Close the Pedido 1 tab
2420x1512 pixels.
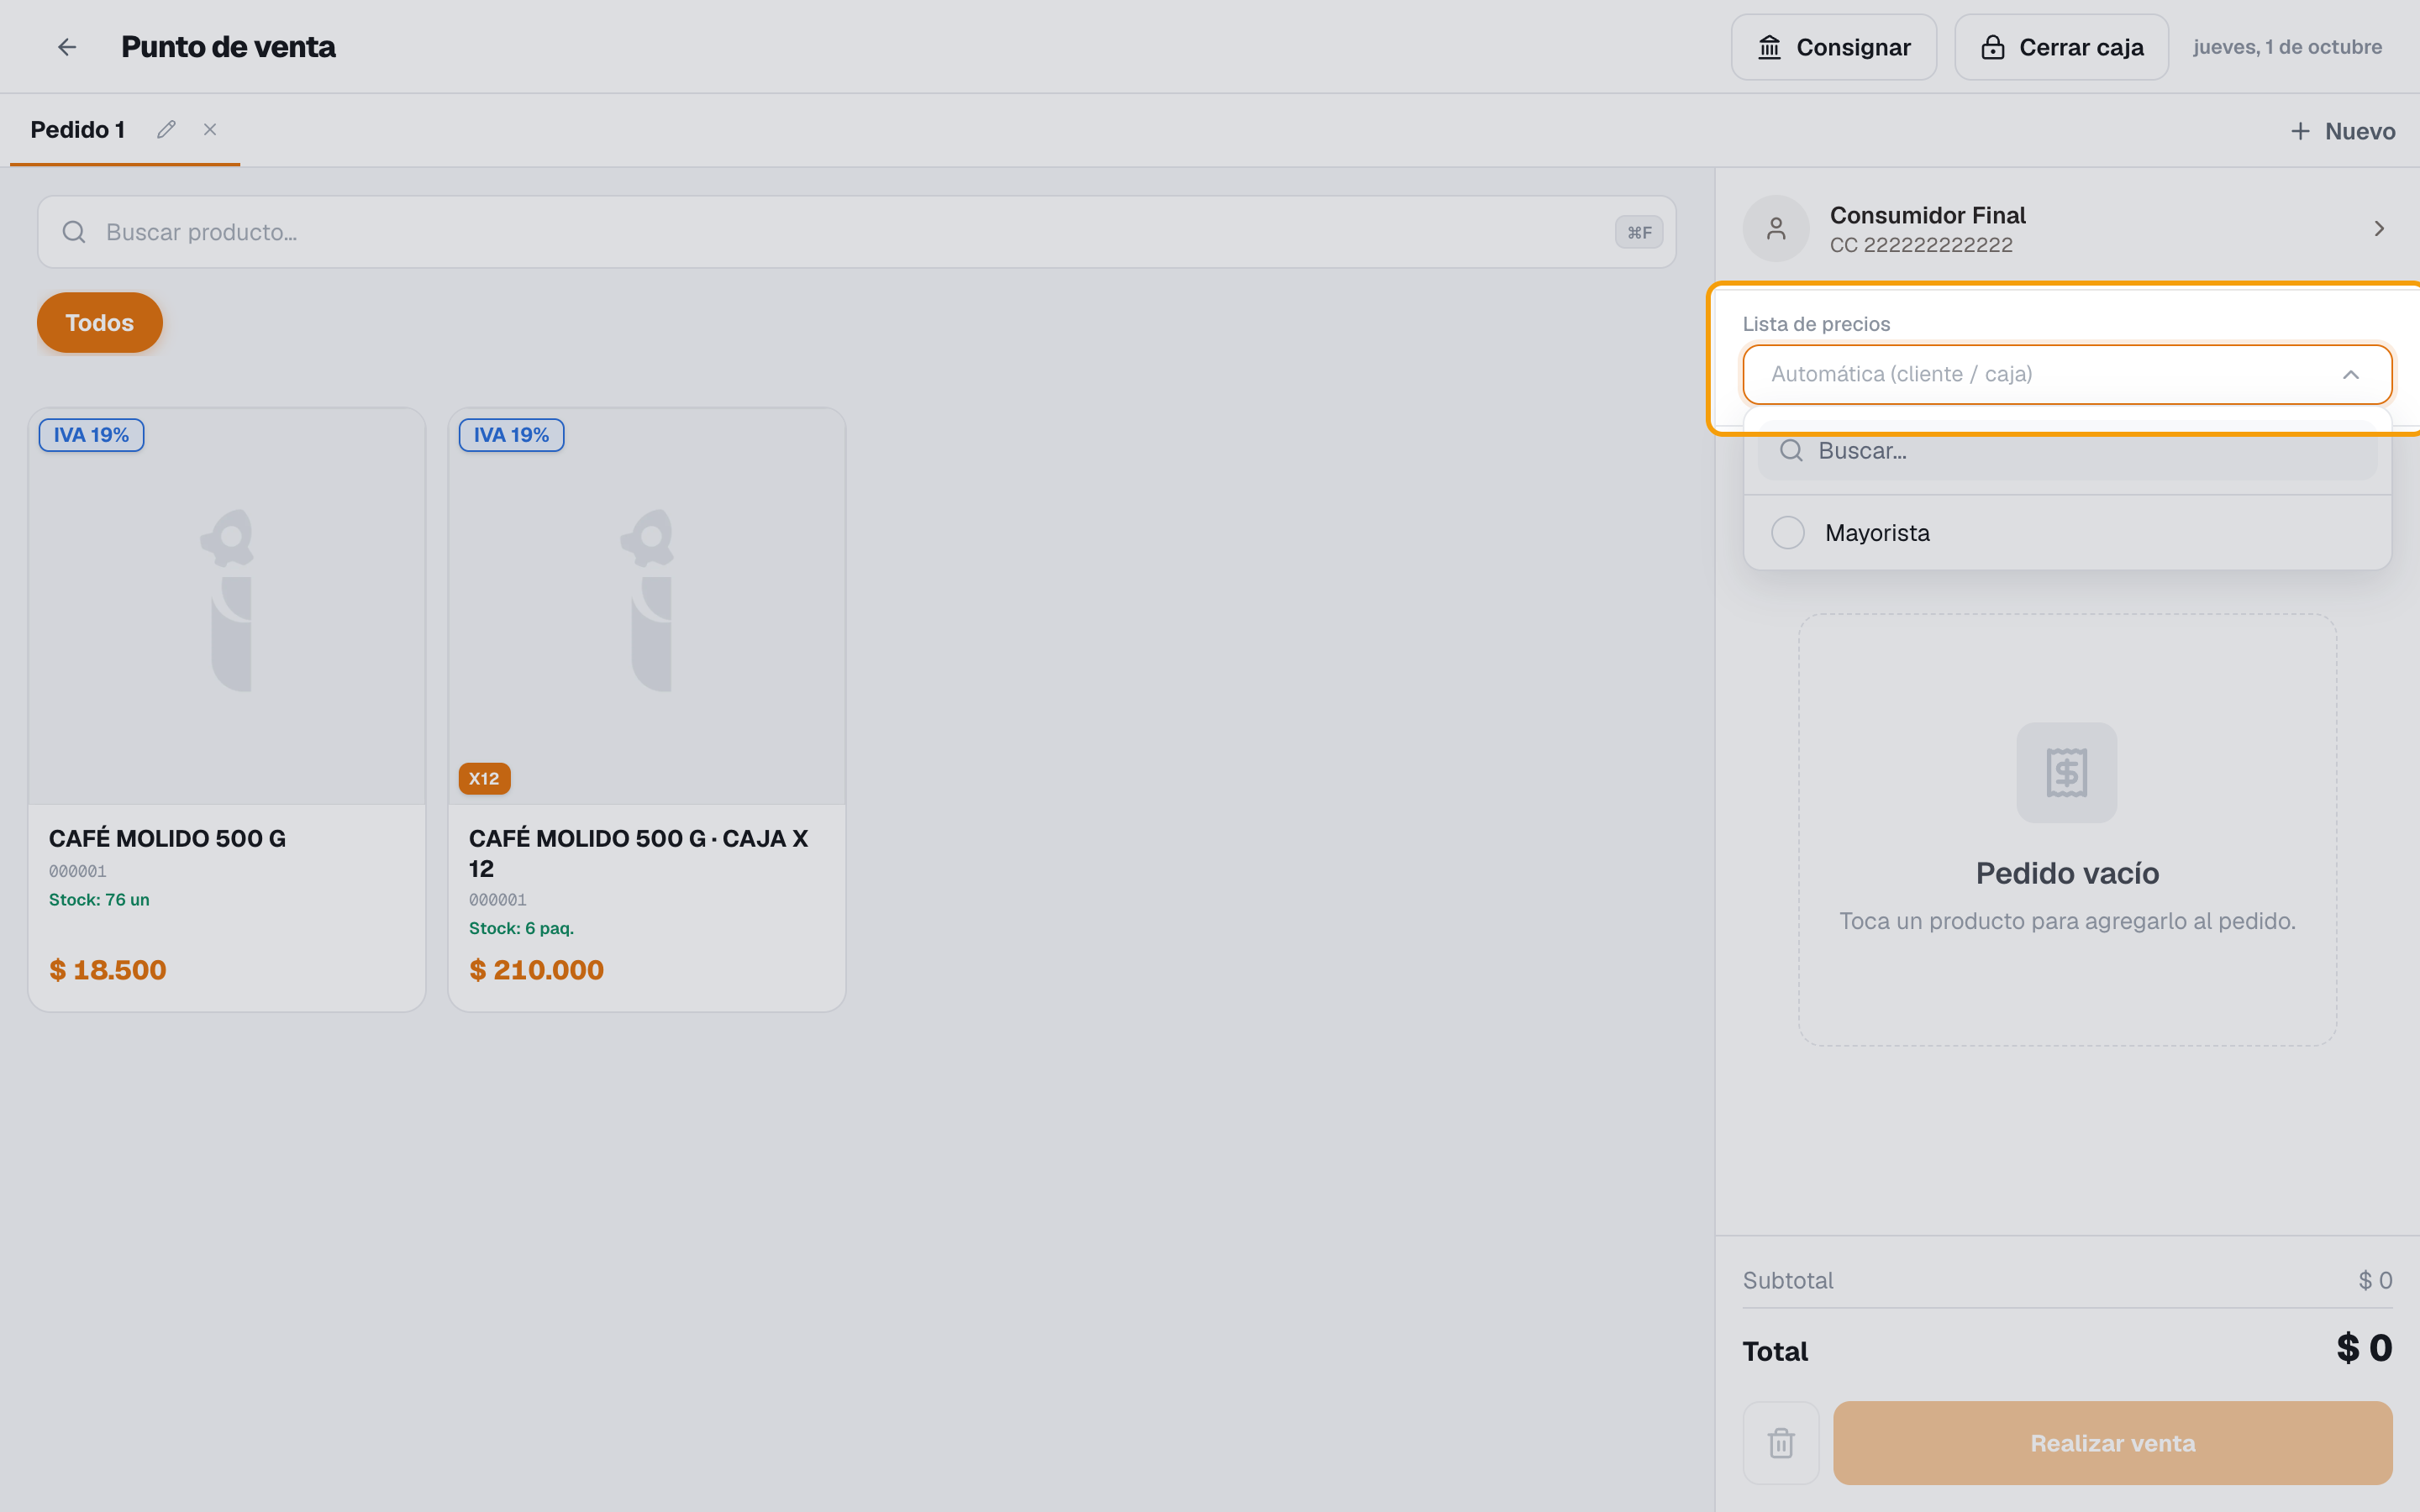210,129
